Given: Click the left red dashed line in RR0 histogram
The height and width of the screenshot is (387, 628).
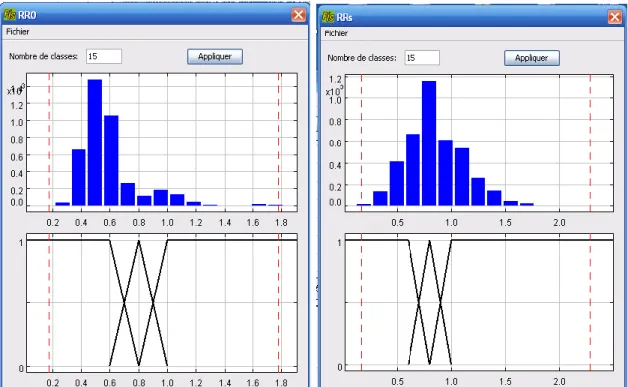Looking at the screenshot, I should [x=49, y=142].
